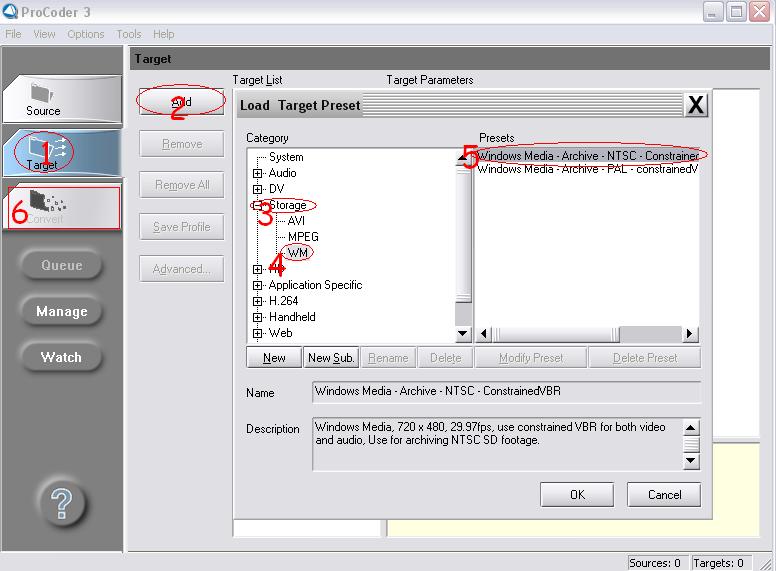776x571 pixels.
Task: Open the View menu
Action: tap(45, 34)
